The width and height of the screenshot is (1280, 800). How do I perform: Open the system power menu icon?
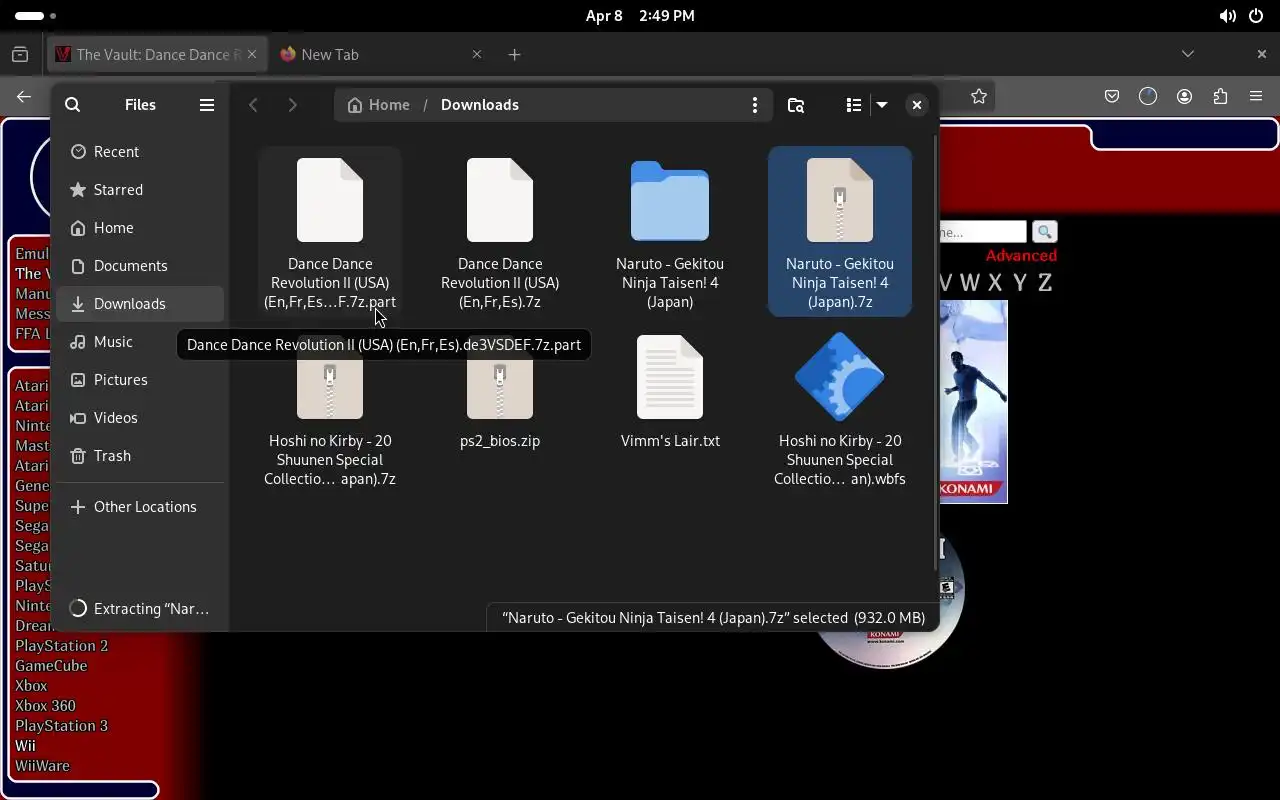point(1256,16)
